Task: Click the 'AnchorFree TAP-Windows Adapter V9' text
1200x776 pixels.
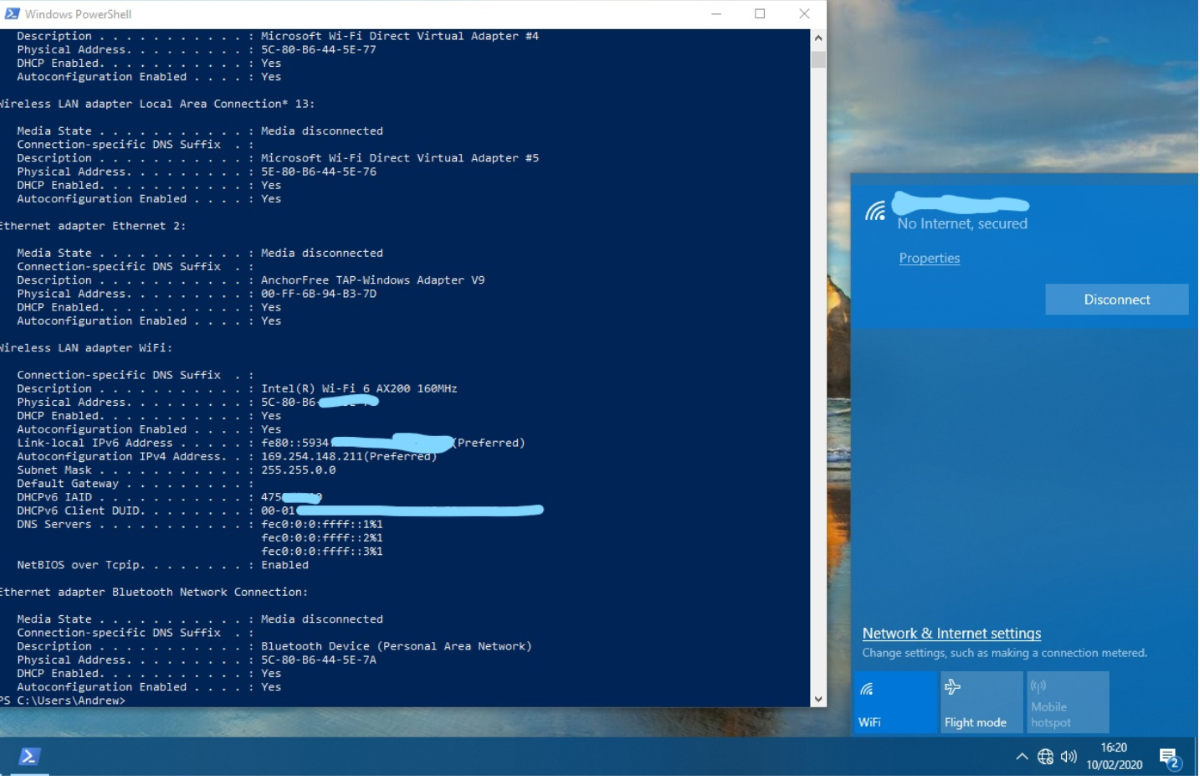Action: point(373,280)
